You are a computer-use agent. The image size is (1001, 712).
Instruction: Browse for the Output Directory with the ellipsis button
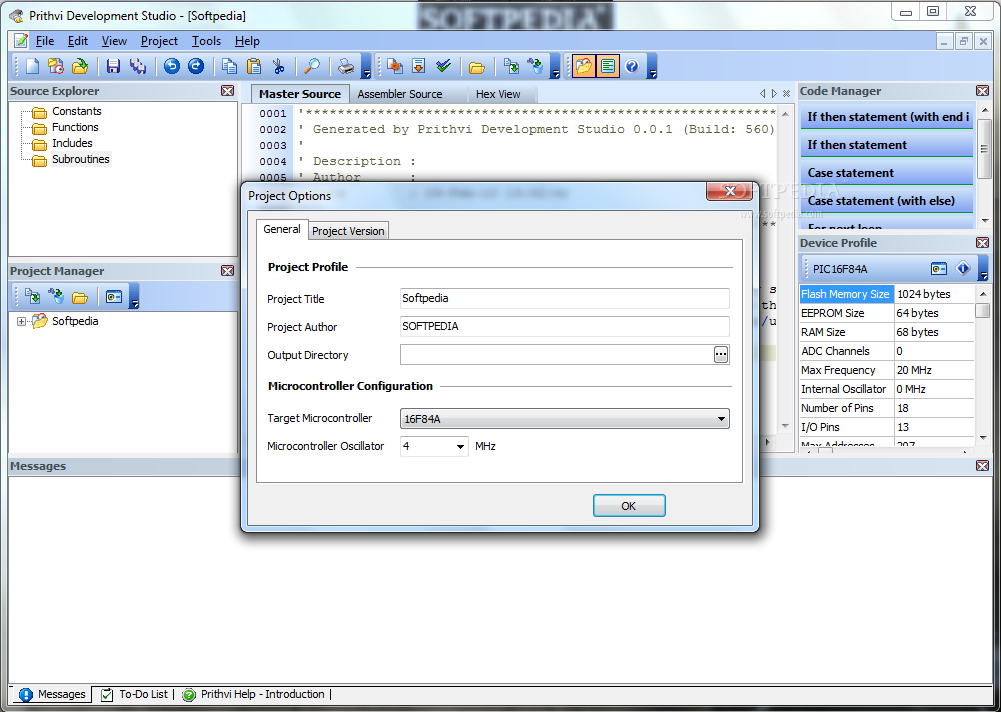[x=721, y=355]
